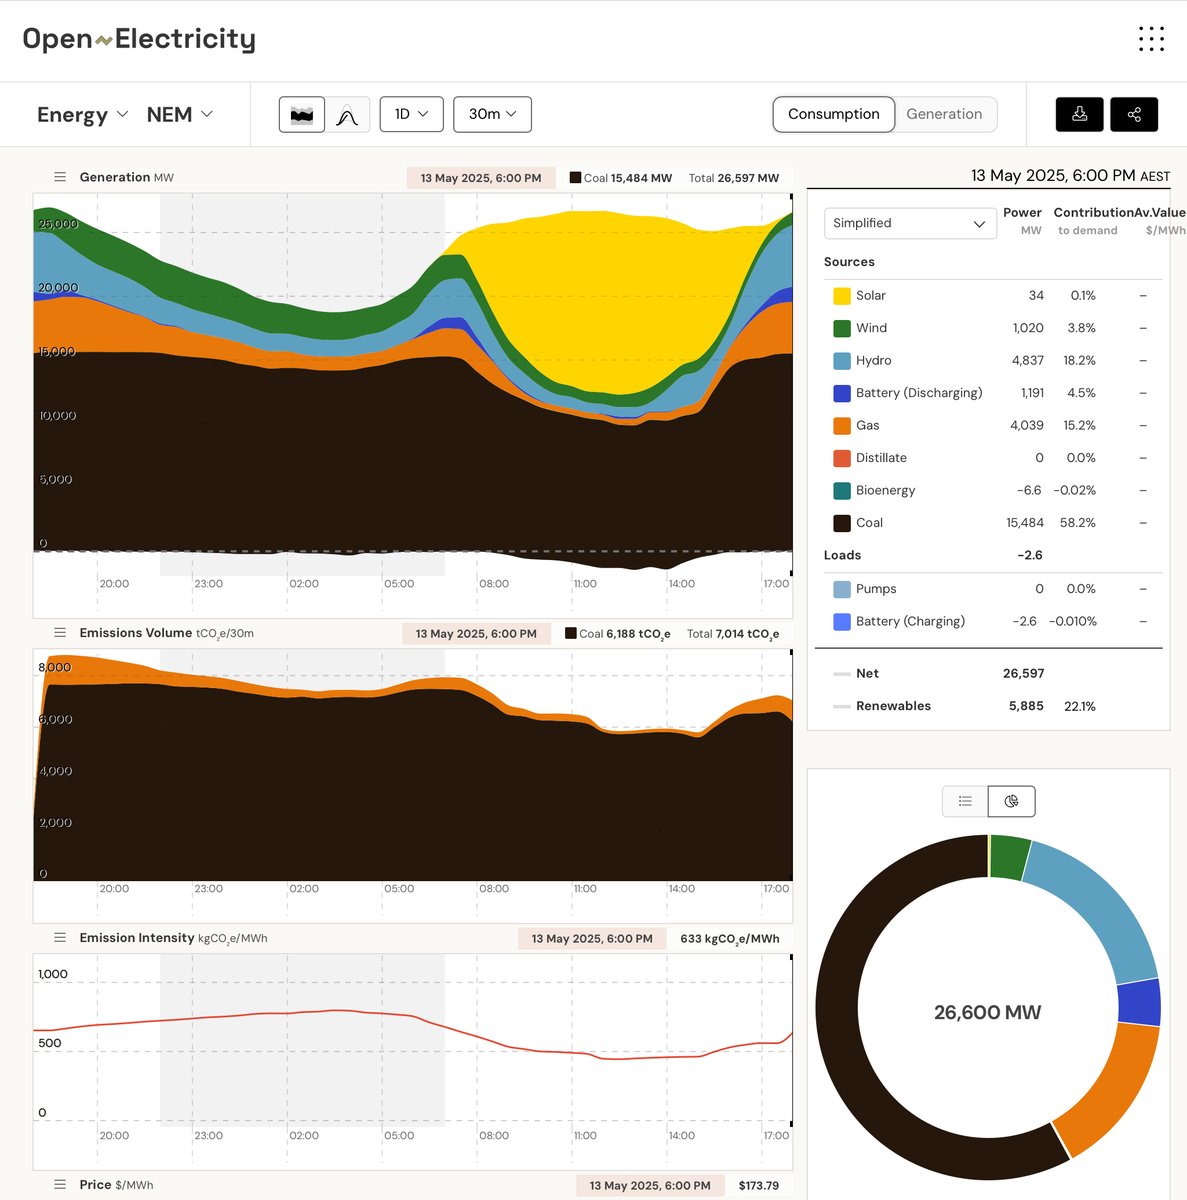This screenshot has height=1200, width=1187.
Task: Toggle the Net line indicator
Action: pos(842,674)
